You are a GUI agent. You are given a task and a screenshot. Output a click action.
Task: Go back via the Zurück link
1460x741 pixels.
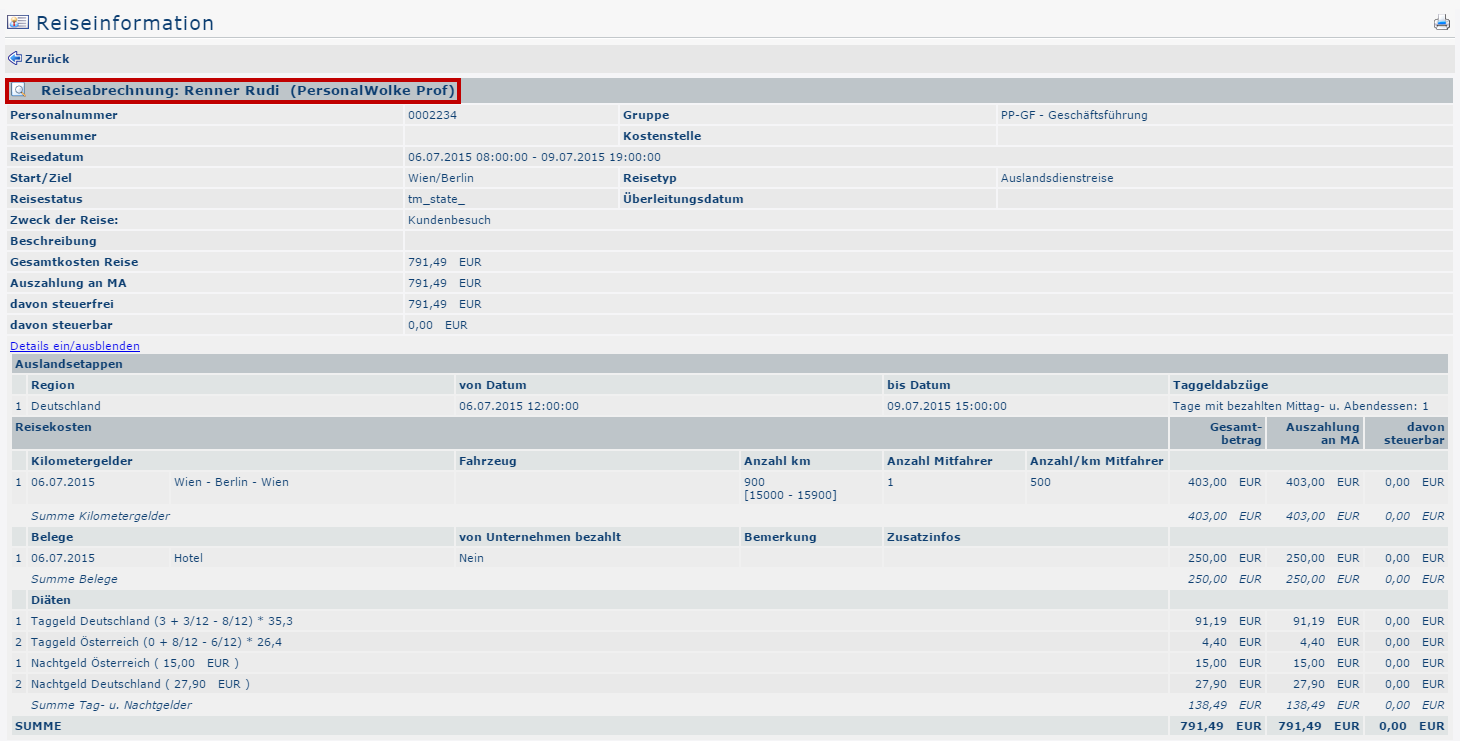pyautogui.click(x=46, y=59)
